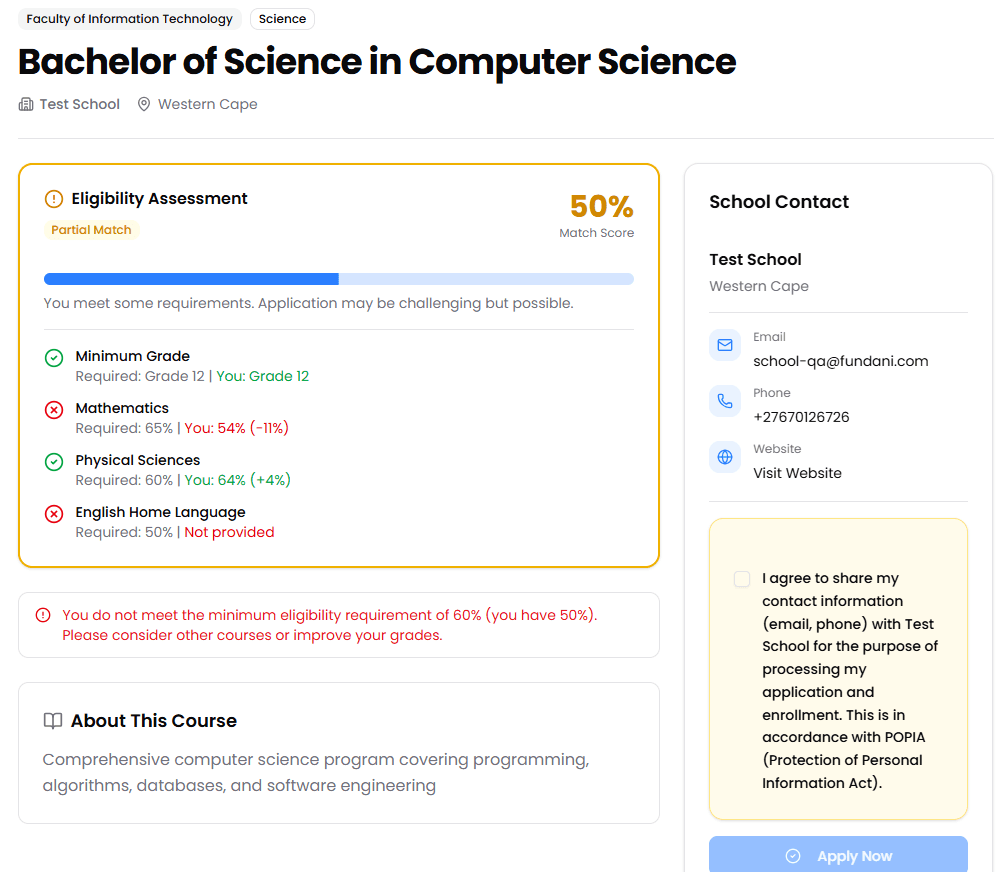Click the Partial Match badge

tap(91, 230)
